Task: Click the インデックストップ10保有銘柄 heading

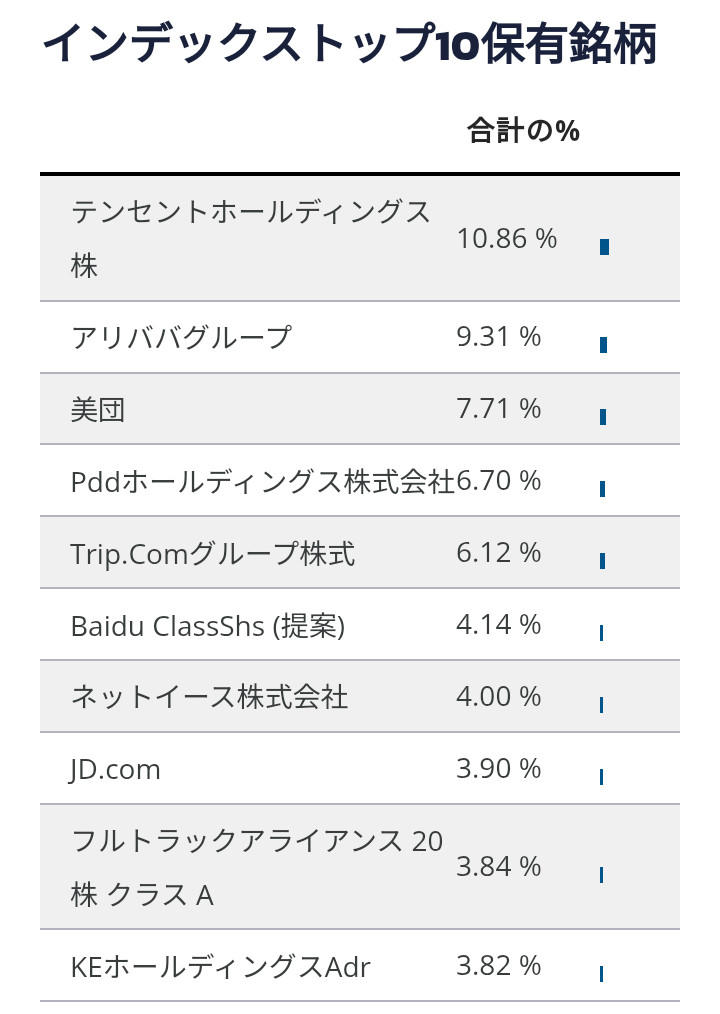Action: tap(350, 43)
